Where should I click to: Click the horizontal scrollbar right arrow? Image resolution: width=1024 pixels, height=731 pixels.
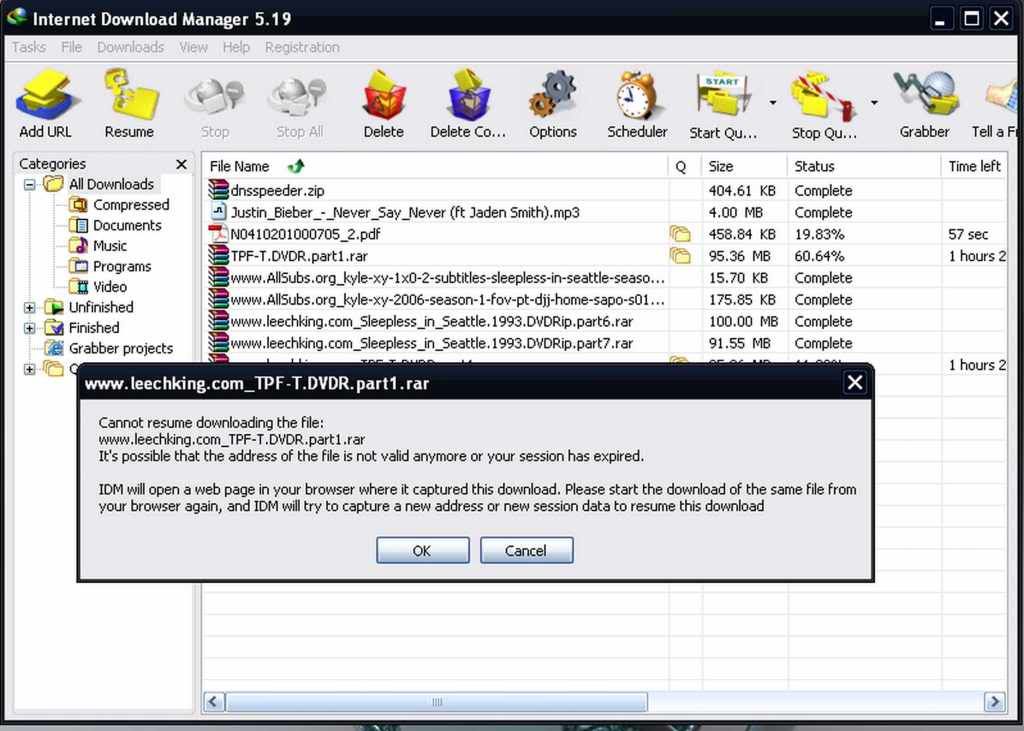coord(995,702)
